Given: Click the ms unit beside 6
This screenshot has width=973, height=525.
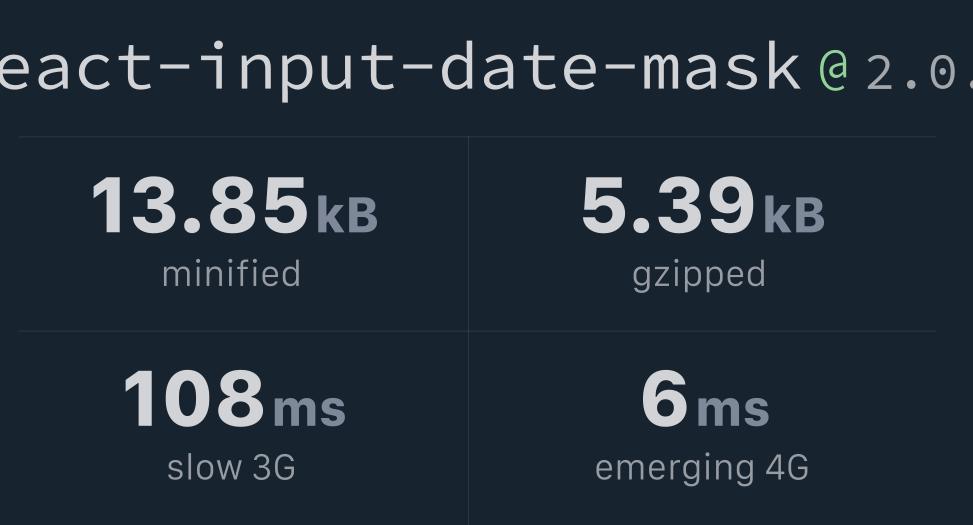Looking at the screenshot, I should click(733, 409).
